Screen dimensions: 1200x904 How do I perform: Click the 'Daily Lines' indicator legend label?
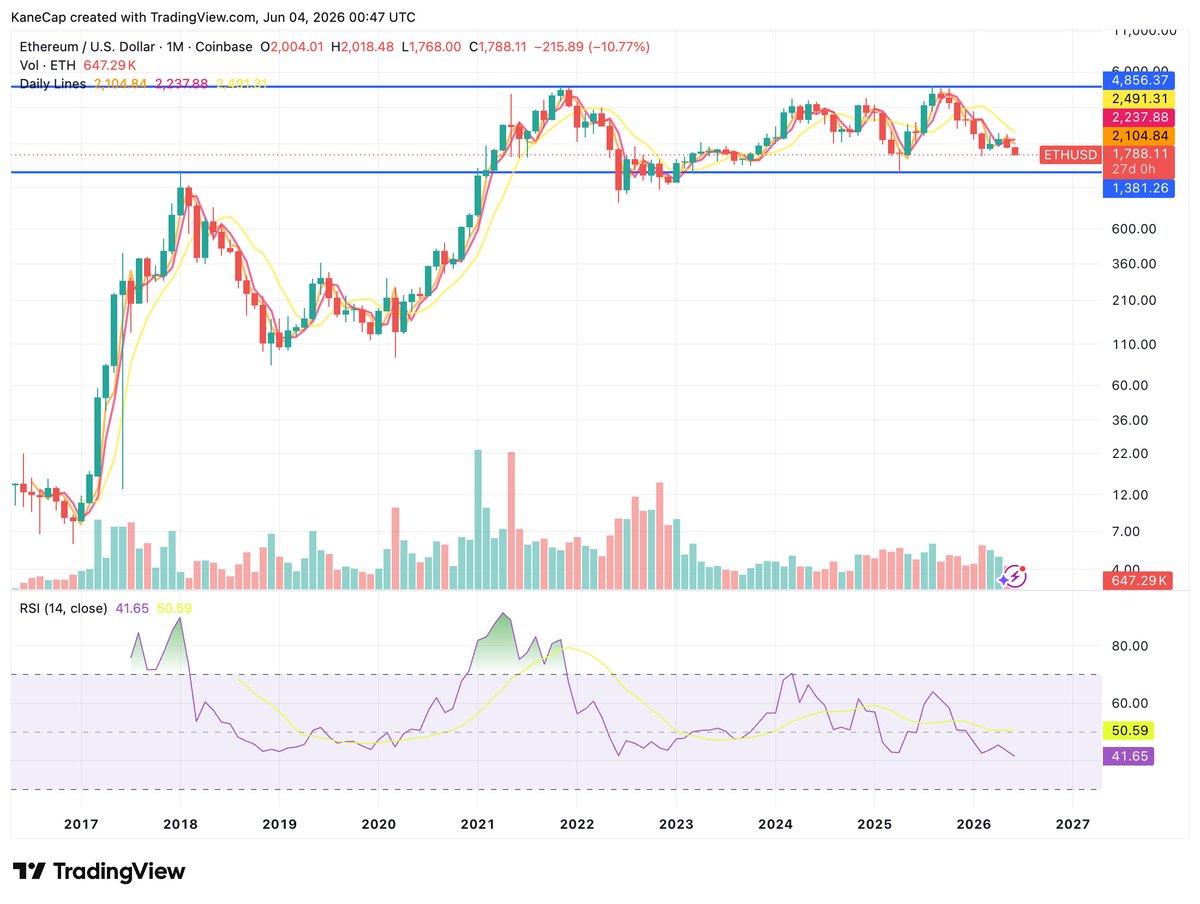(x=54, y=84)
